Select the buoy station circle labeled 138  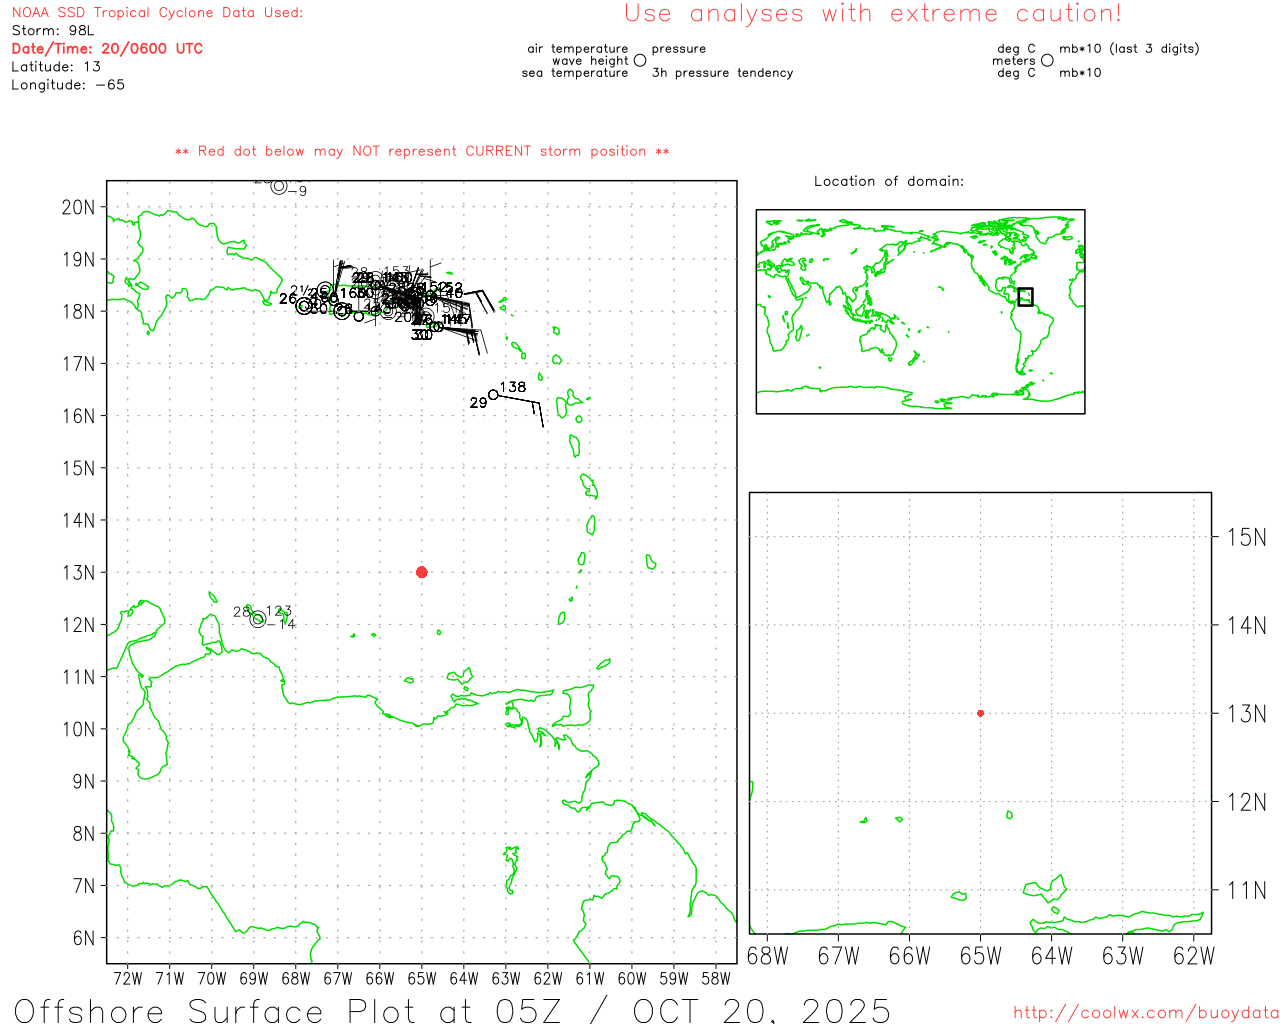tap(493, 395)
